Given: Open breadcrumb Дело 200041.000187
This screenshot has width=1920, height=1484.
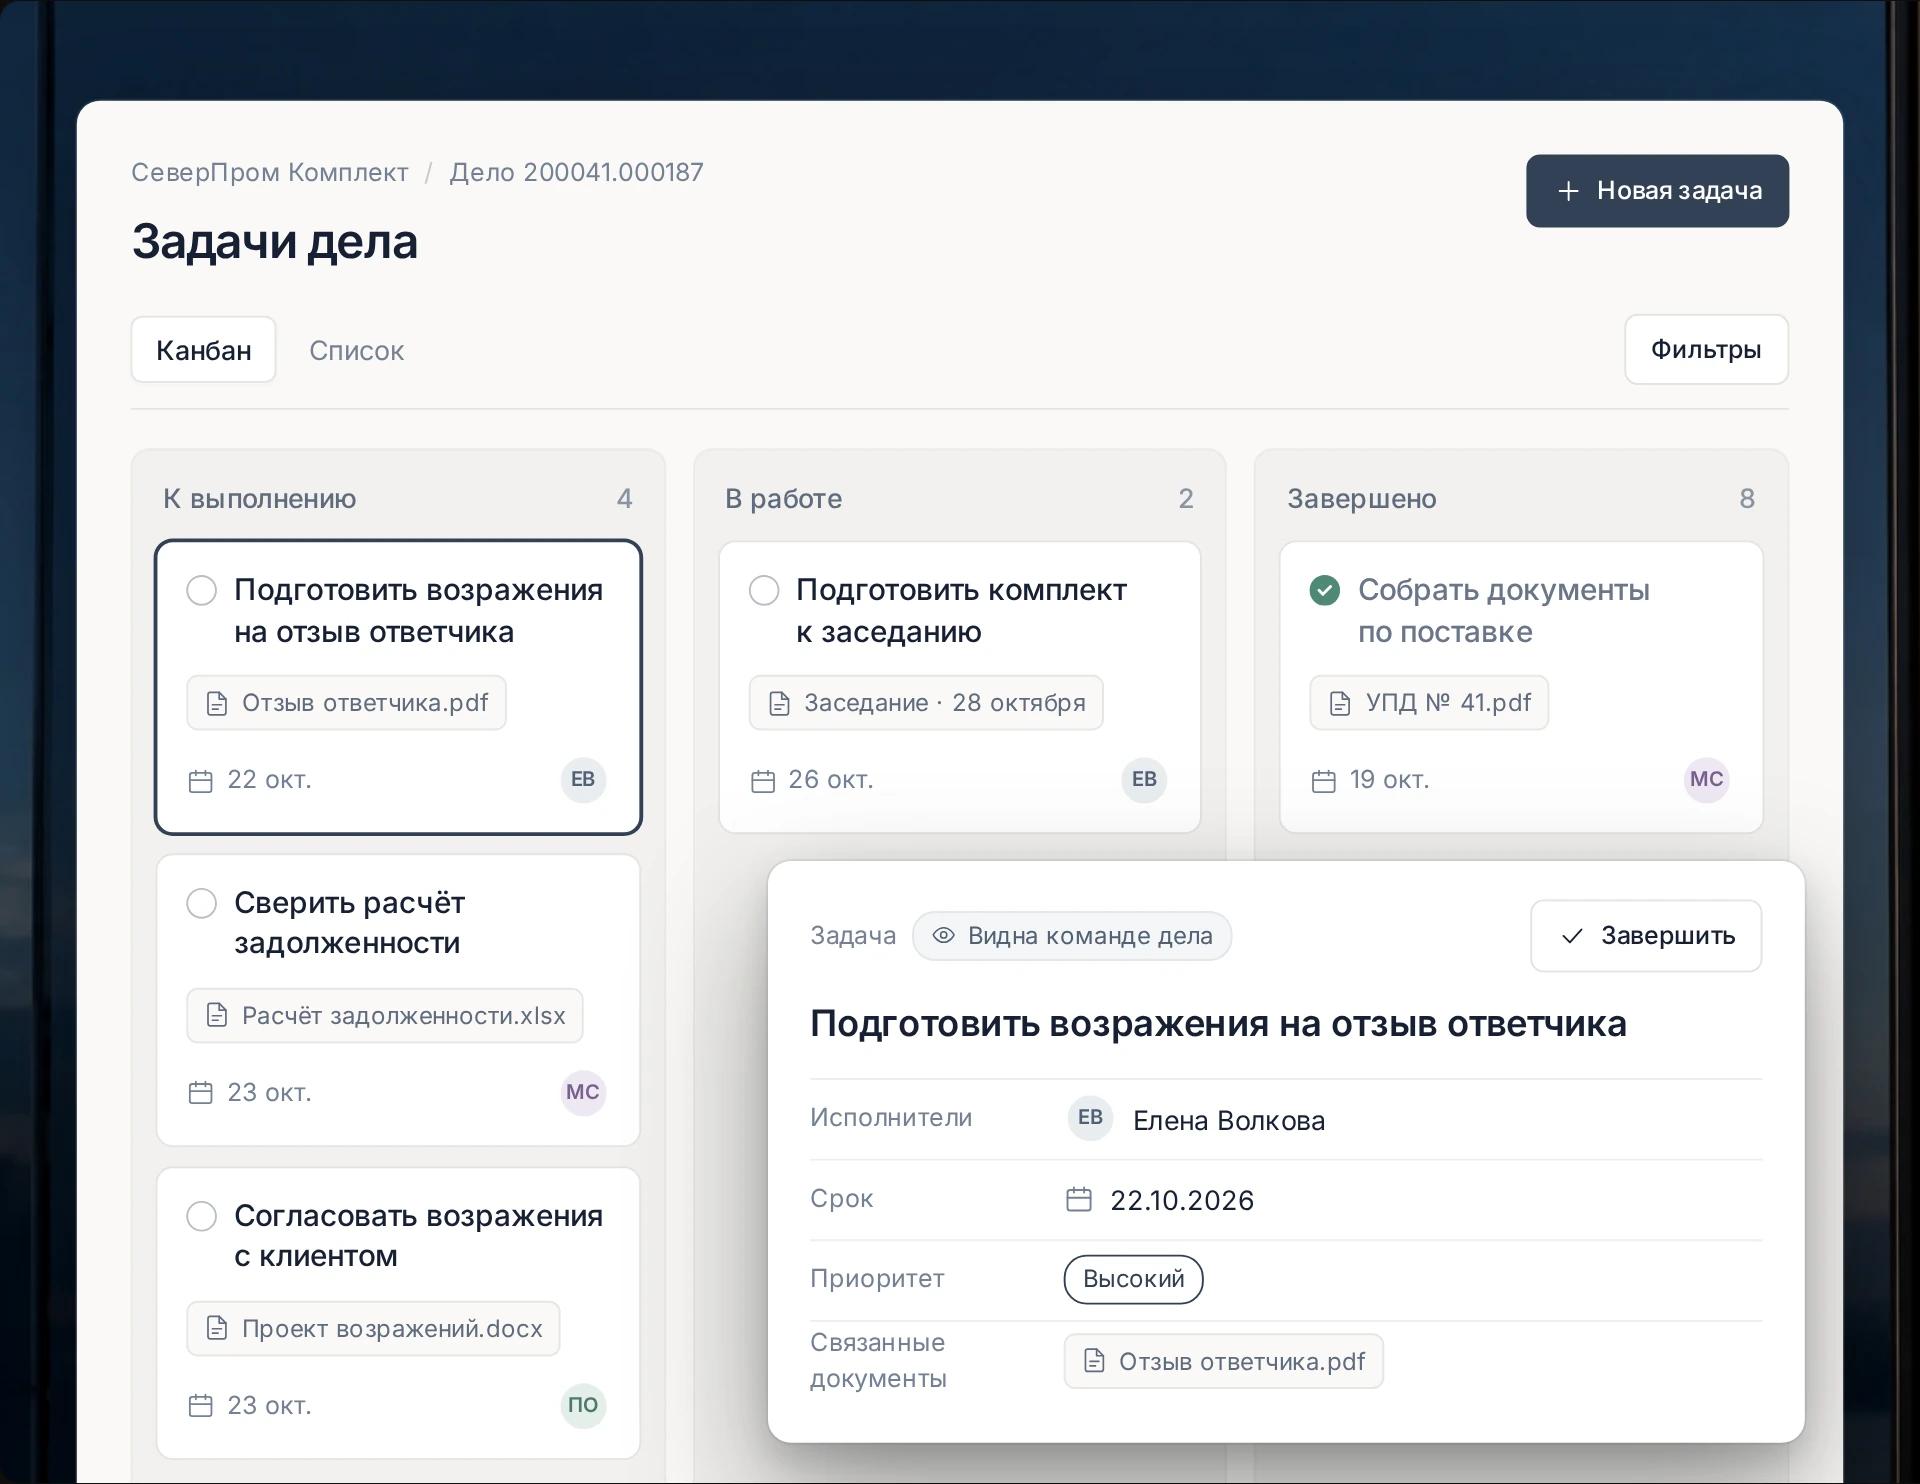Looking at the screenshot, I should point(576,173).
